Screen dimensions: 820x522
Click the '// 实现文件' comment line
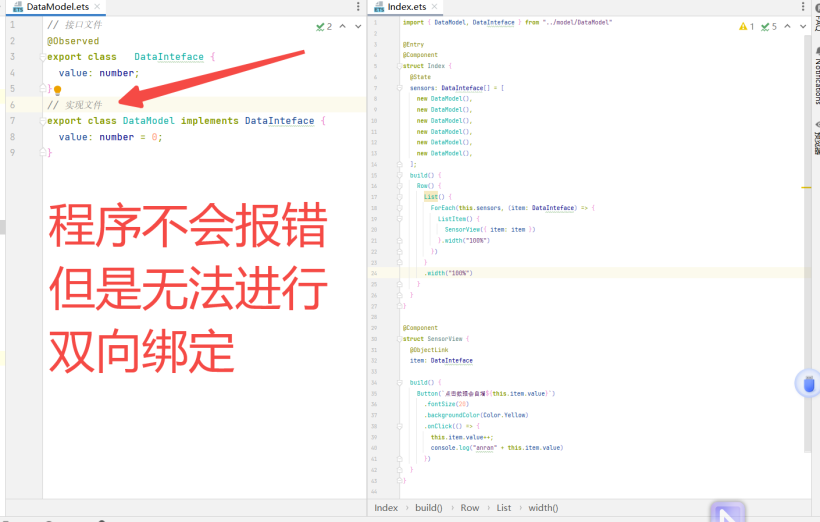pos(74,105)
